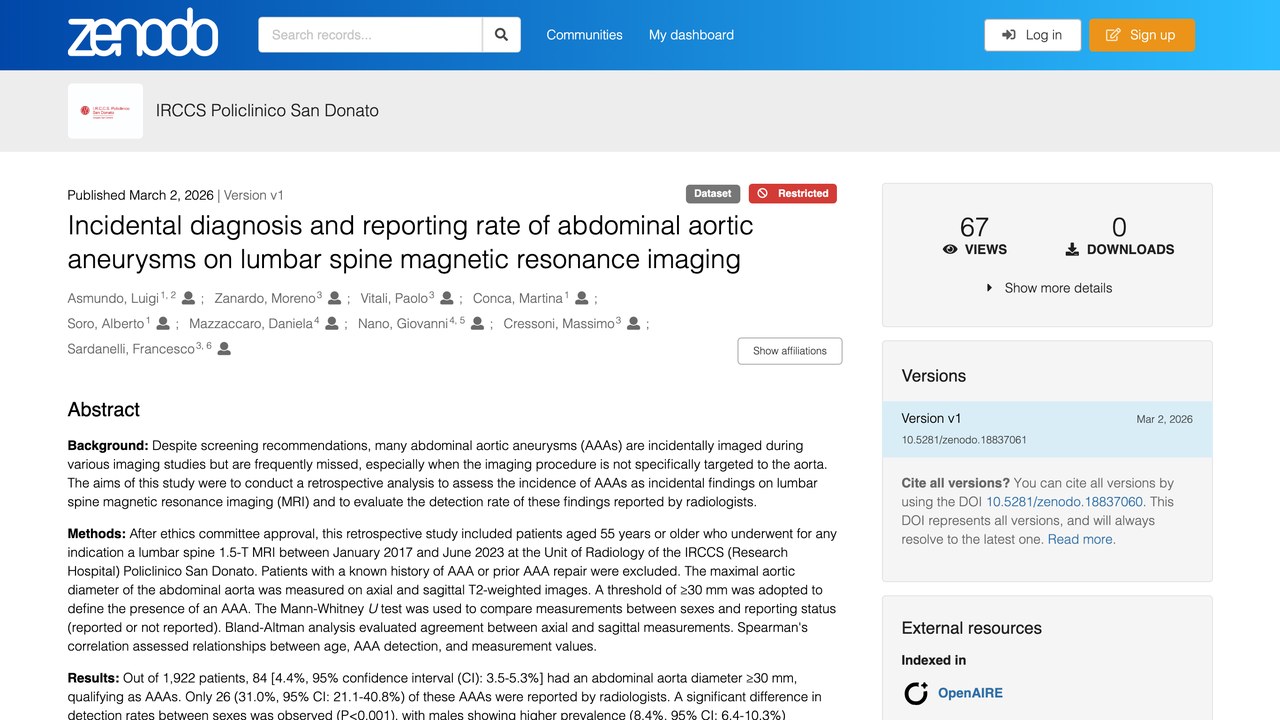This screenshot has width=1280, height=720.
Task: Toggle Show affiliations
Action: click(x=790, y=351)
